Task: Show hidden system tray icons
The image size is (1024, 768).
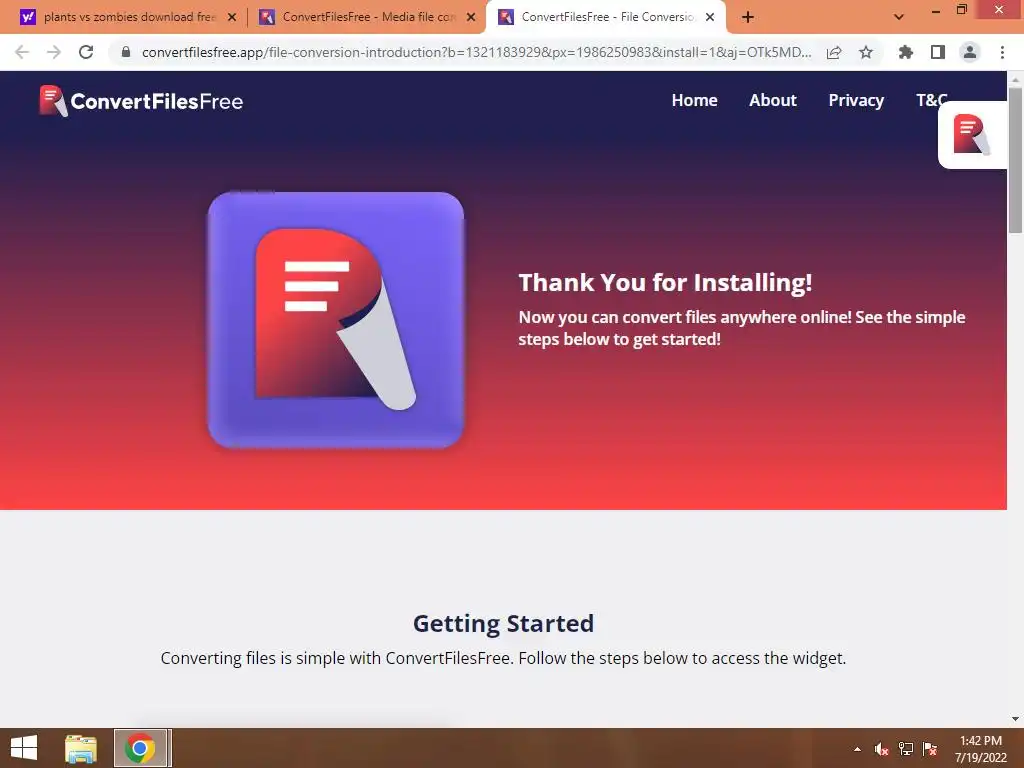Action: [857, 749]
